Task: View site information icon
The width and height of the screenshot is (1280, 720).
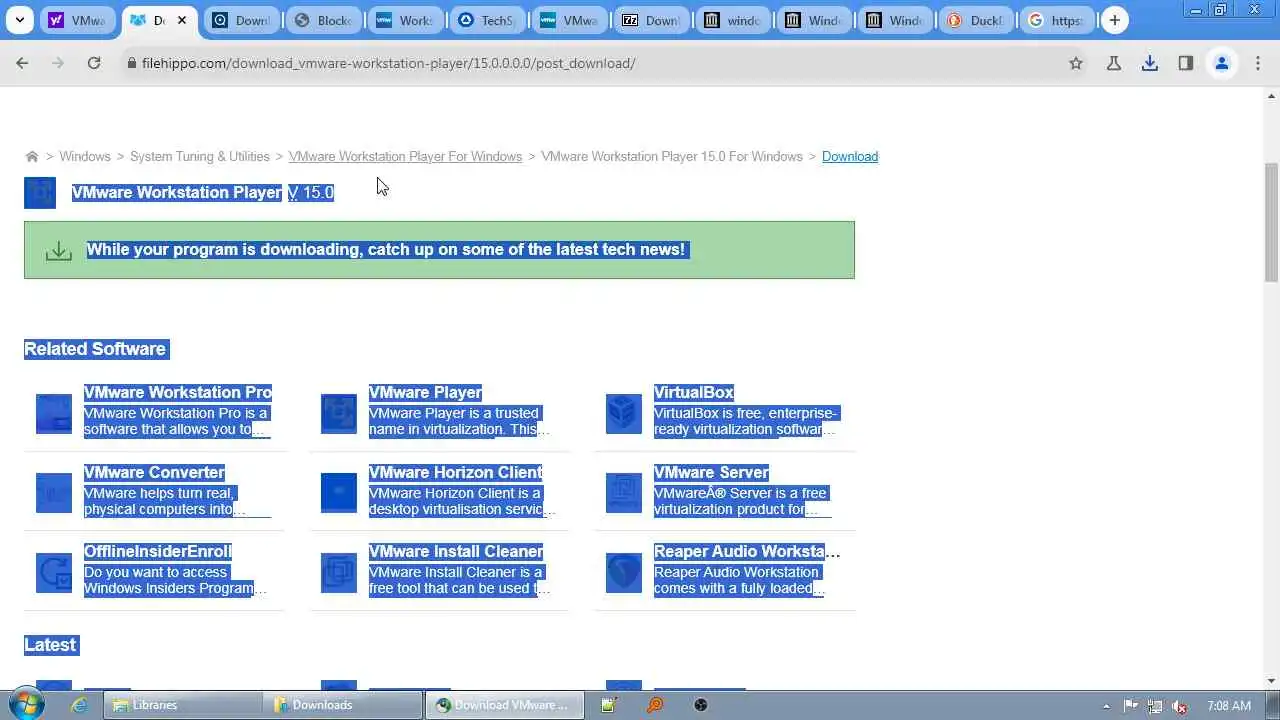Action: (131, 63)
